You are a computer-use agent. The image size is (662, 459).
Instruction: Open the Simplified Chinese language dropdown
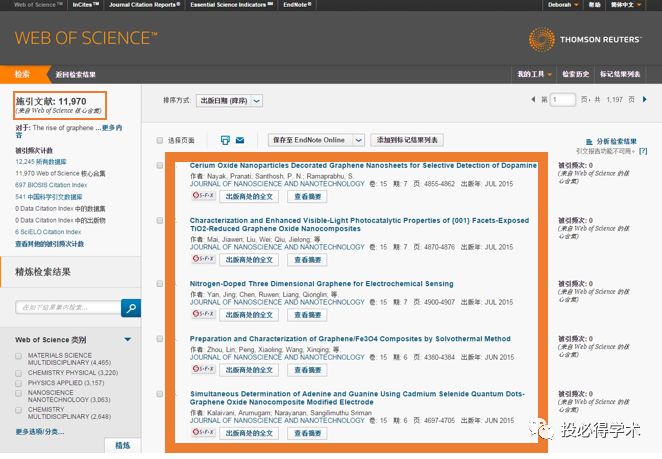626,5
